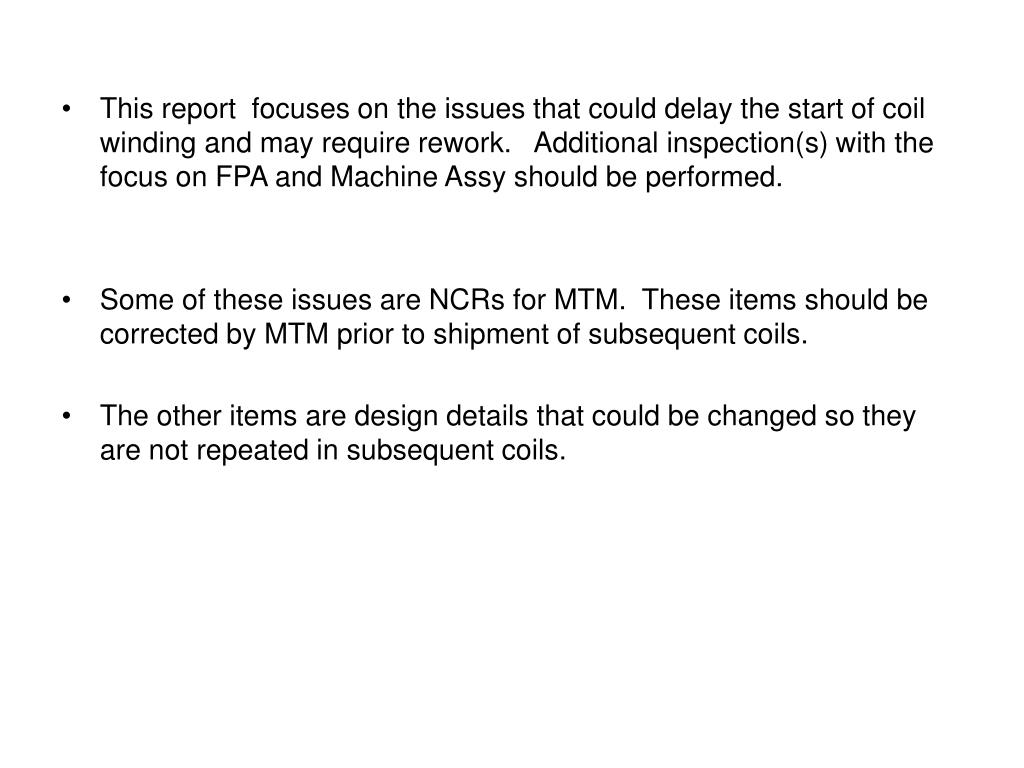Click the words 'design details' in third bullet

[x=441, y=417]
